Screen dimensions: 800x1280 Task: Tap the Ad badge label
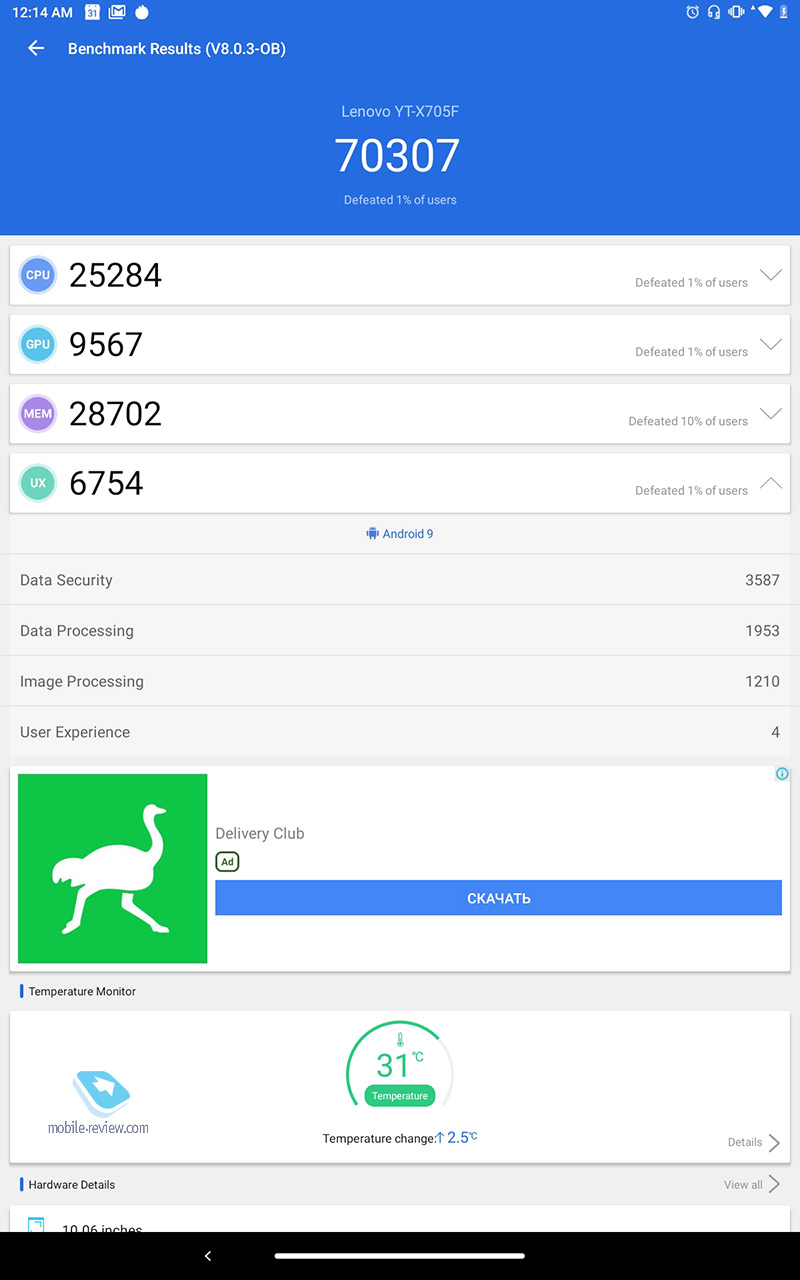click(227, 861)
